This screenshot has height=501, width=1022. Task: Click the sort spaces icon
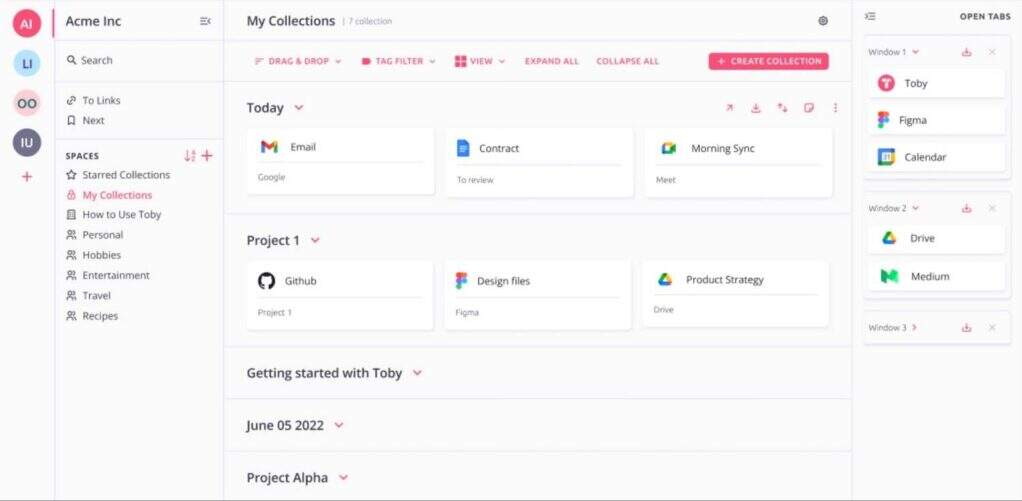click(x=190, y=156)
